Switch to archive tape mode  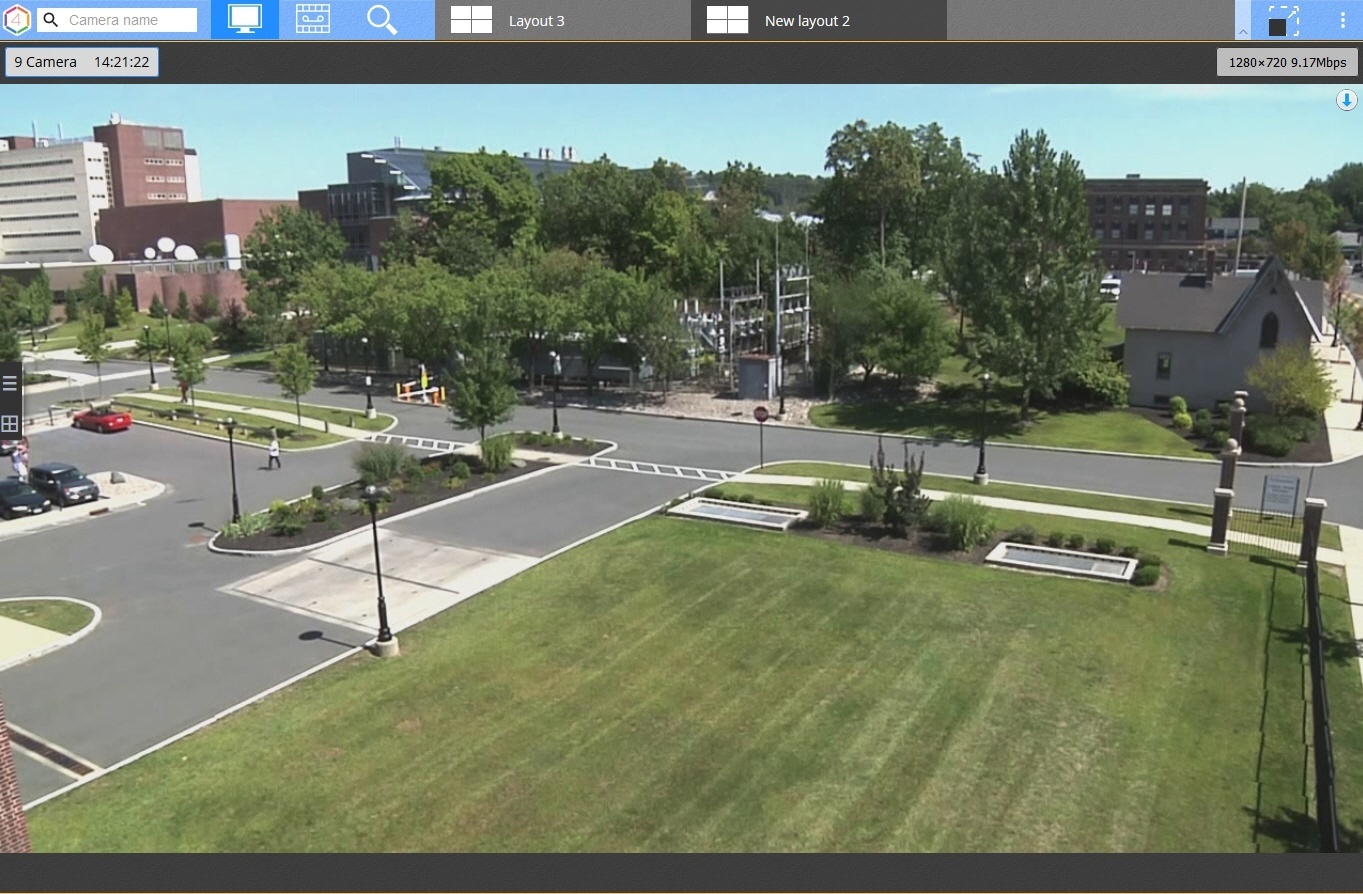313,20
